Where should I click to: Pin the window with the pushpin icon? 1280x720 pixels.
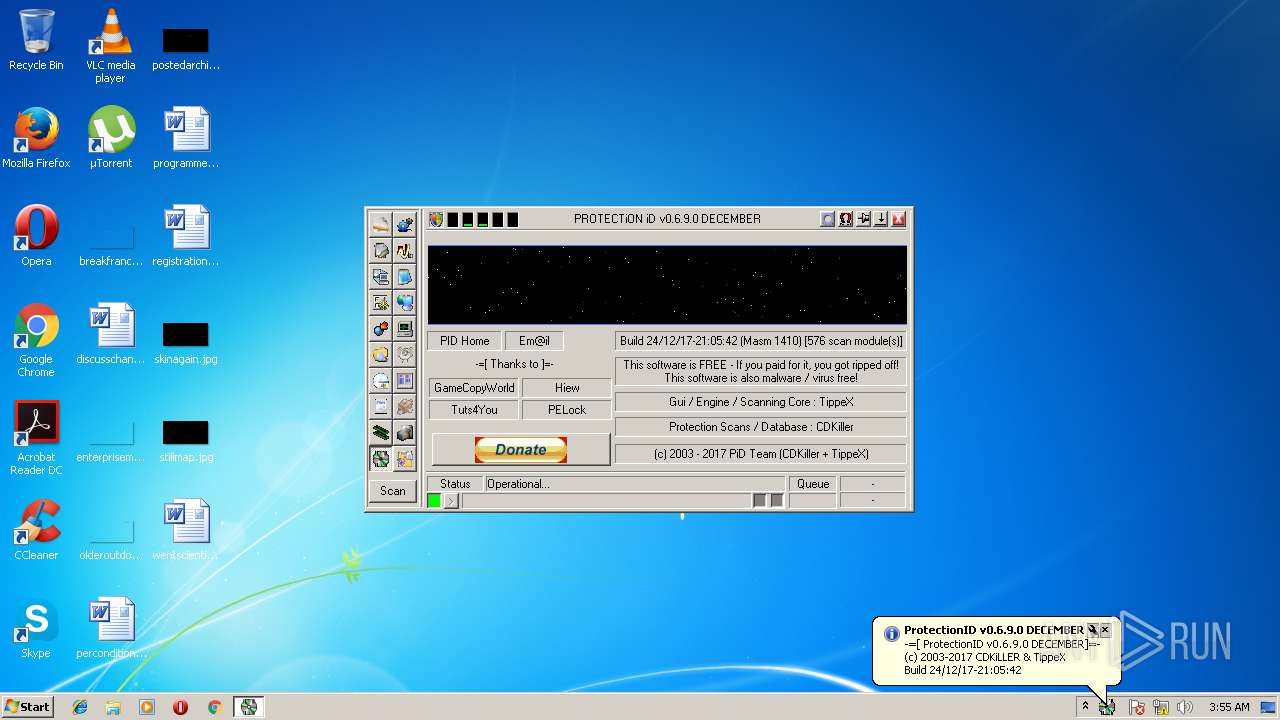pyautogui.click(x=863, y=219)
